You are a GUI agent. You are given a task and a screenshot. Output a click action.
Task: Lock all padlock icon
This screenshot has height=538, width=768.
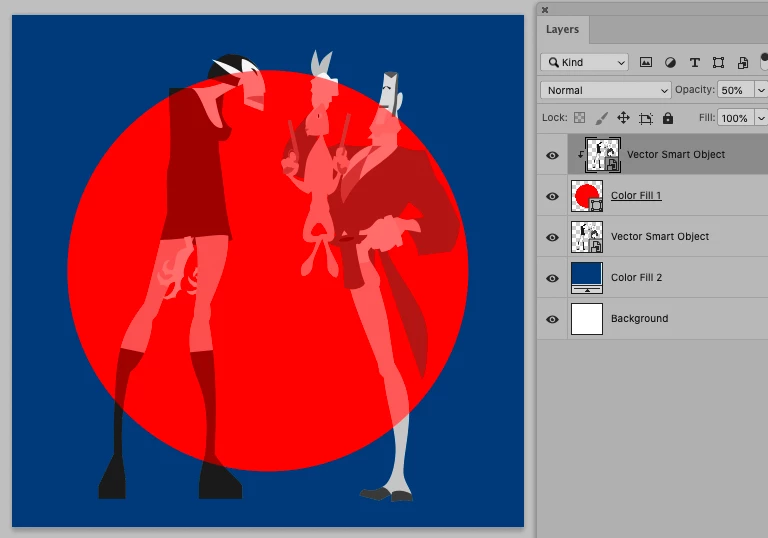pos(668,118)
